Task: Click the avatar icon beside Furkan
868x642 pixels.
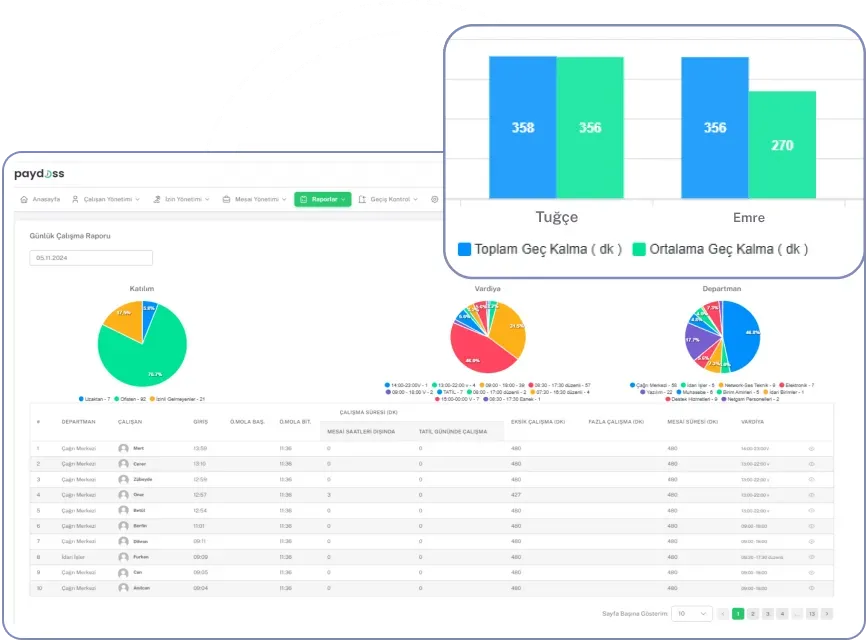Action: [x=123, y=557]
